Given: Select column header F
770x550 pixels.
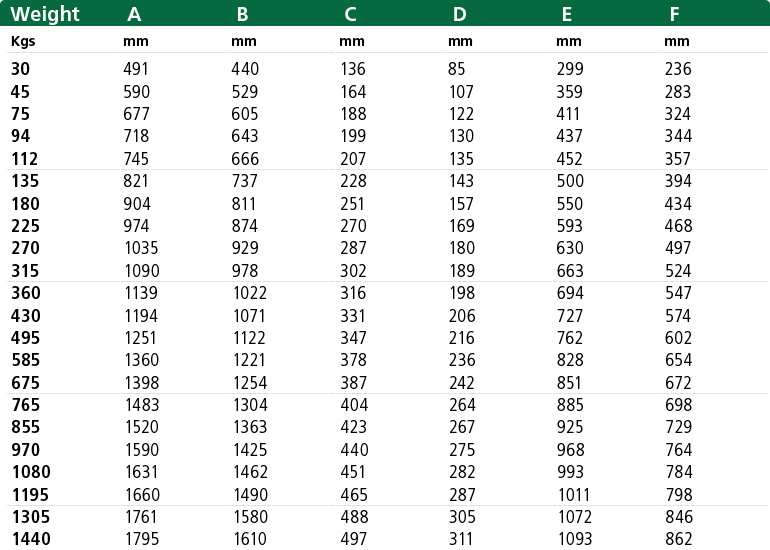Looking at the screenshot, I should click(674, 14).
